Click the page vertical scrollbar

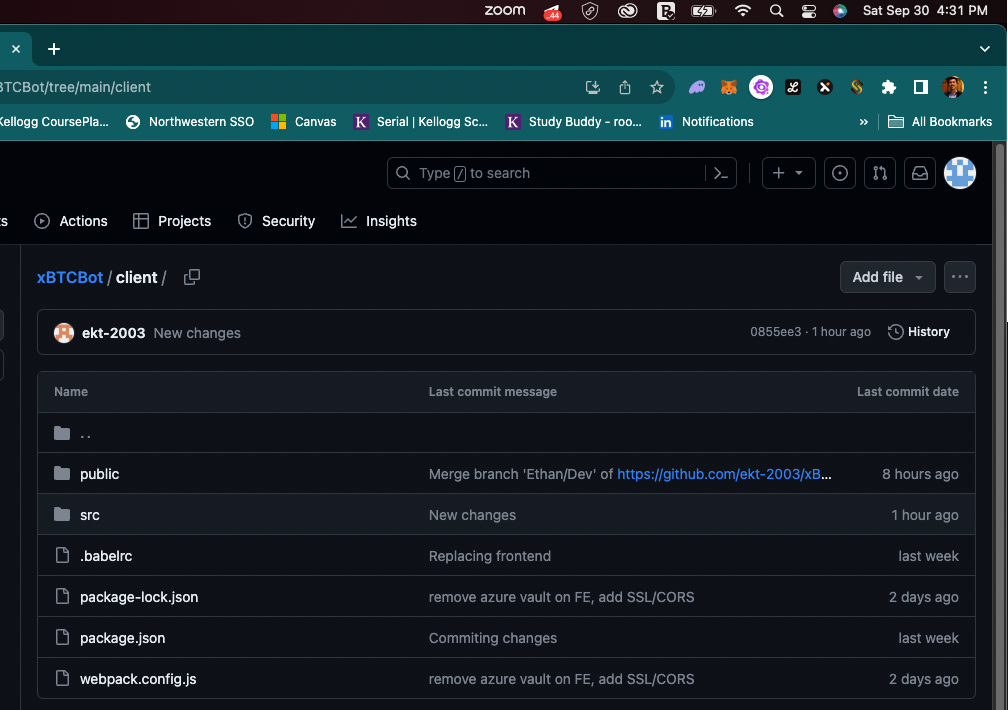tap(1000, 424)
